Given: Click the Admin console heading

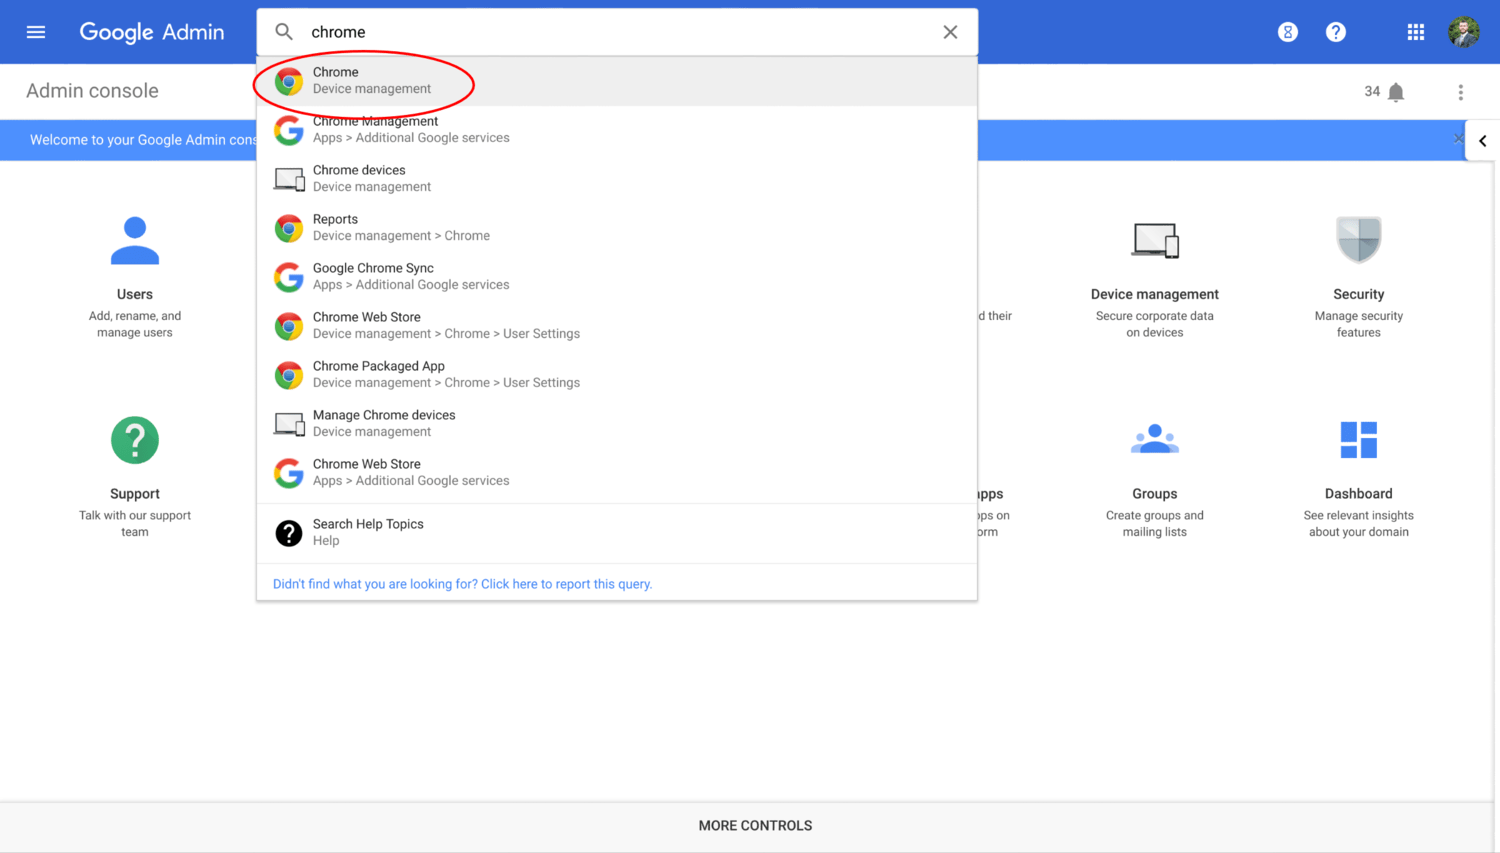Looking at the screenshot, I should [92, 91].
